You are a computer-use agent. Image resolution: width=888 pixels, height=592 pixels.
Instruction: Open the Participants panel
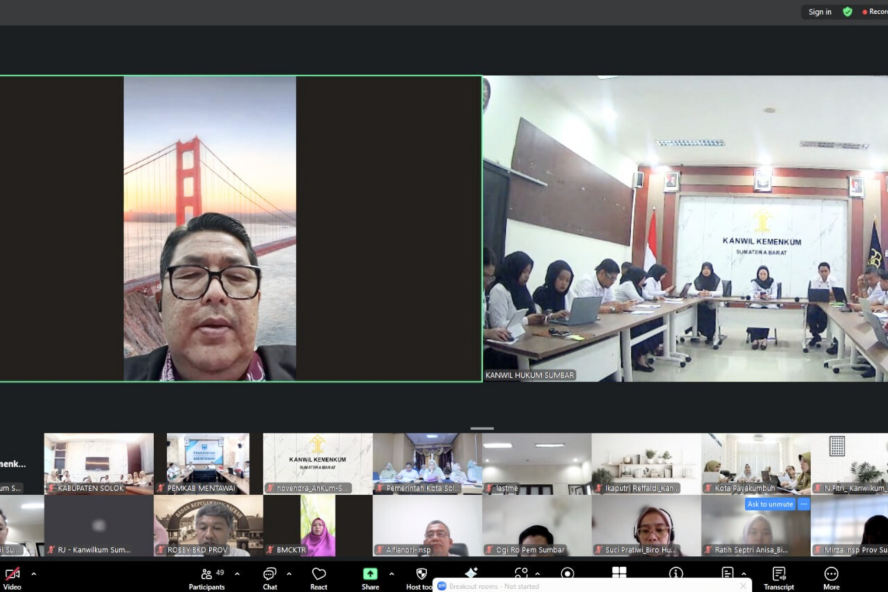point(207,575)
